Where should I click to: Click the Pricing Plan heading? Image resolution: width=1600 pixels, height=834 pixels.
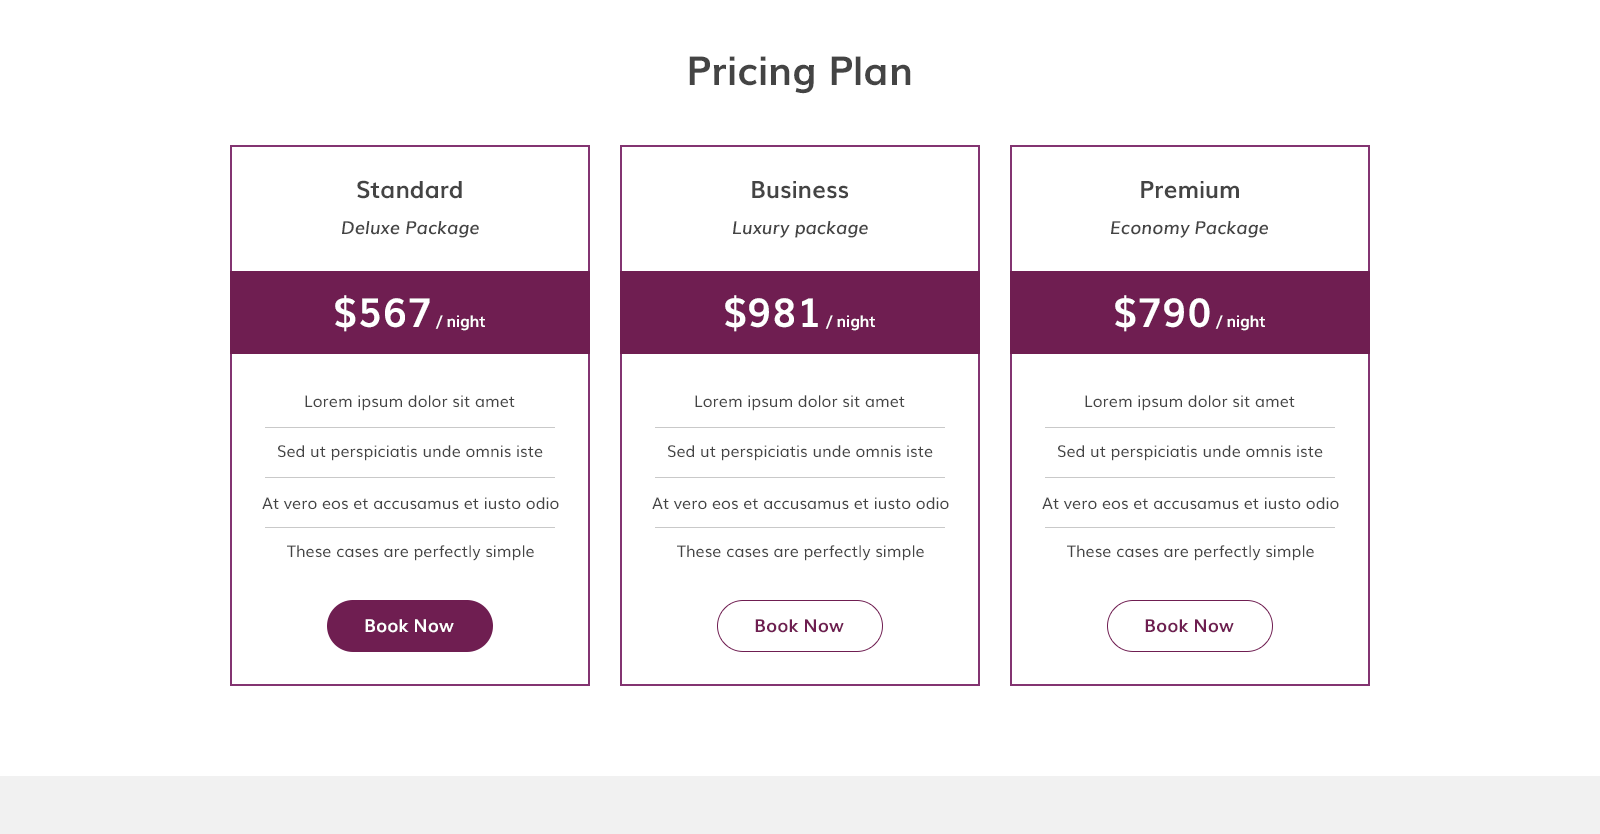(800, 72)
